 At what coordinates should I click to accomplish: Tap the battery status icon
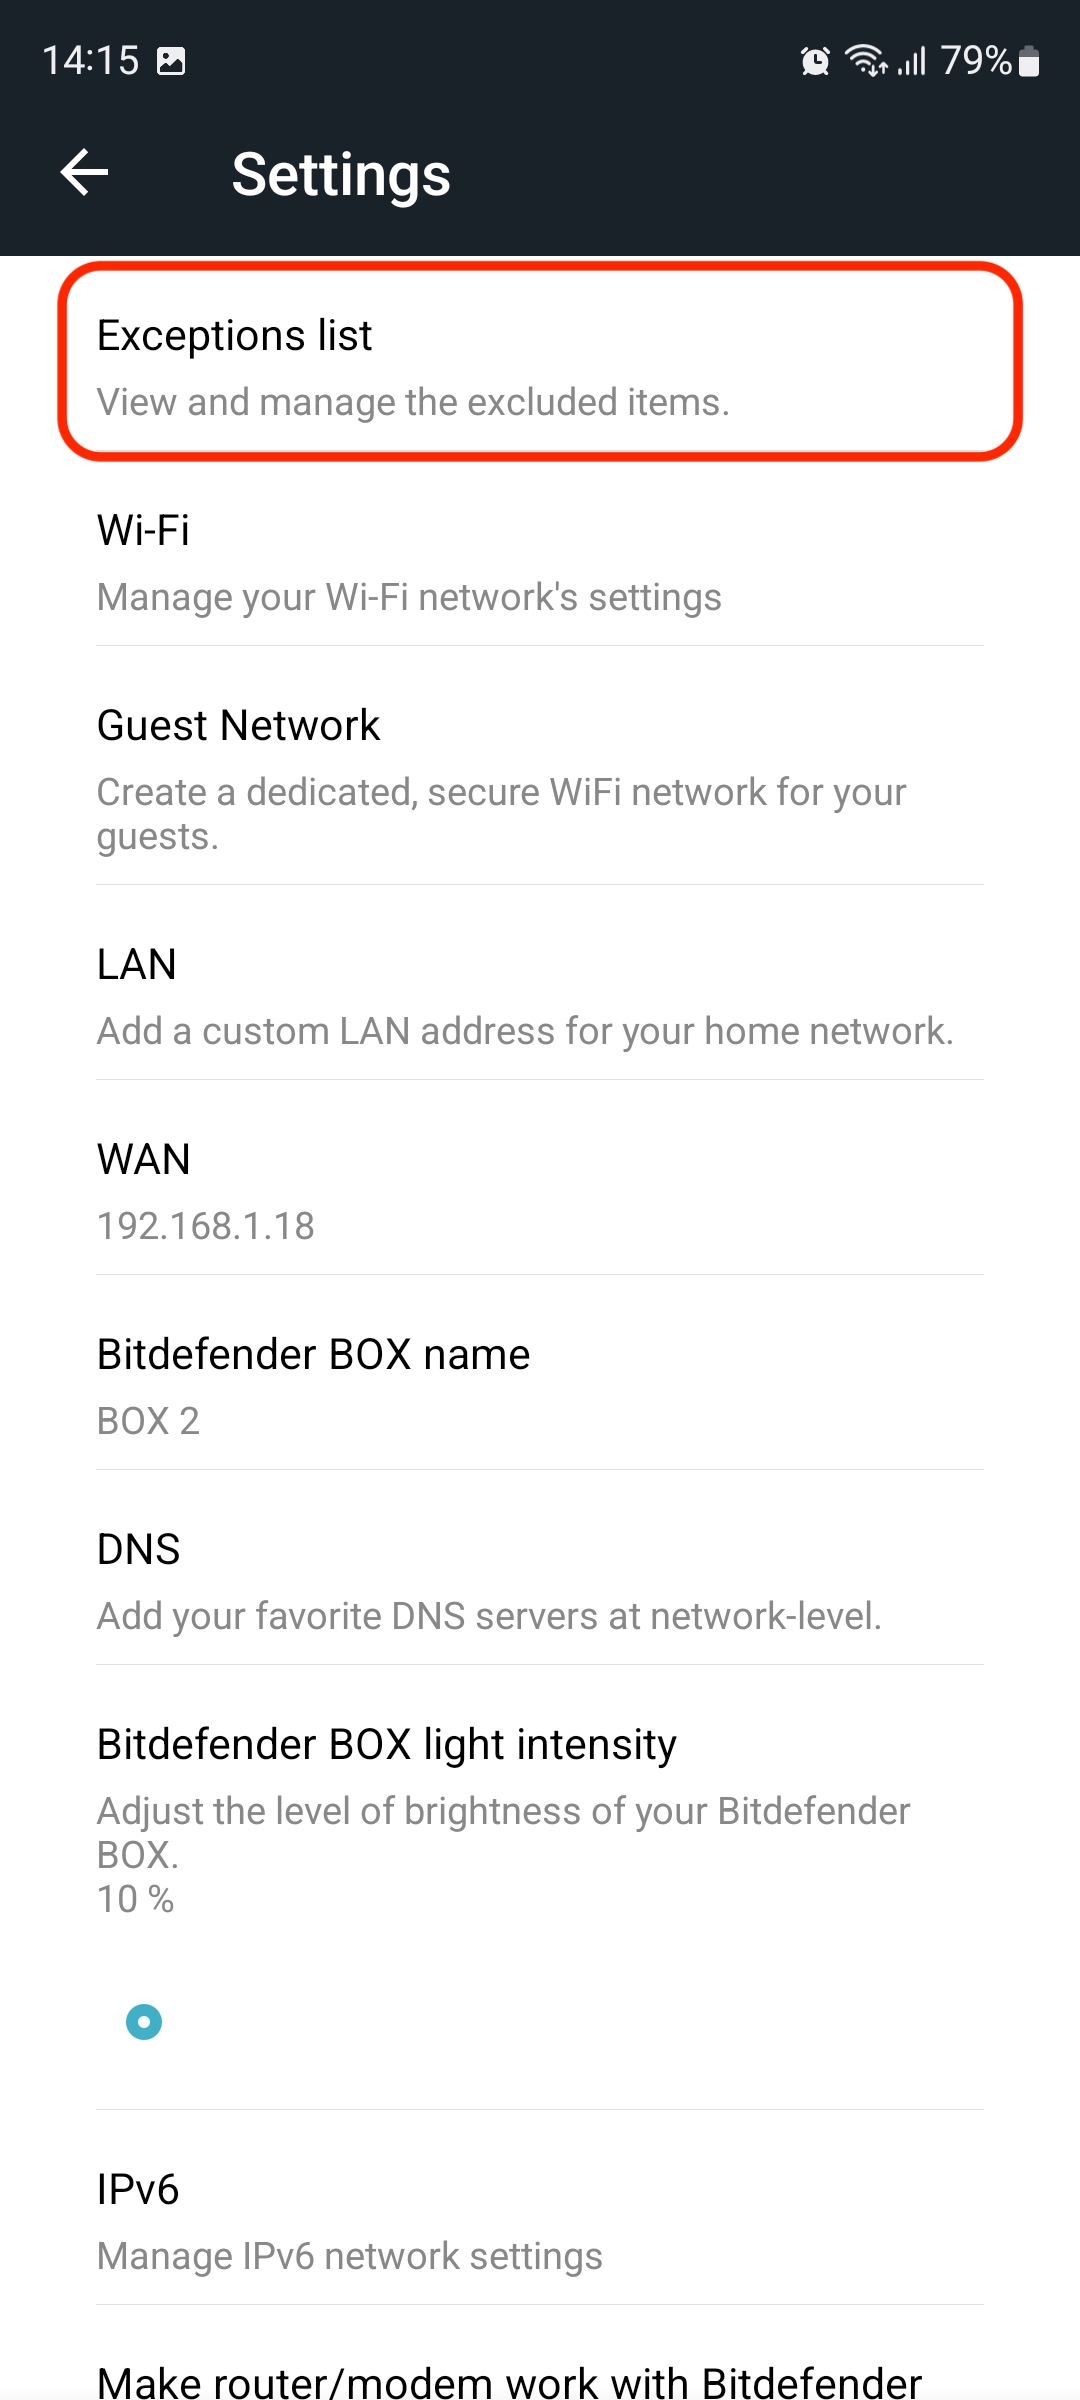point(1029,61)
